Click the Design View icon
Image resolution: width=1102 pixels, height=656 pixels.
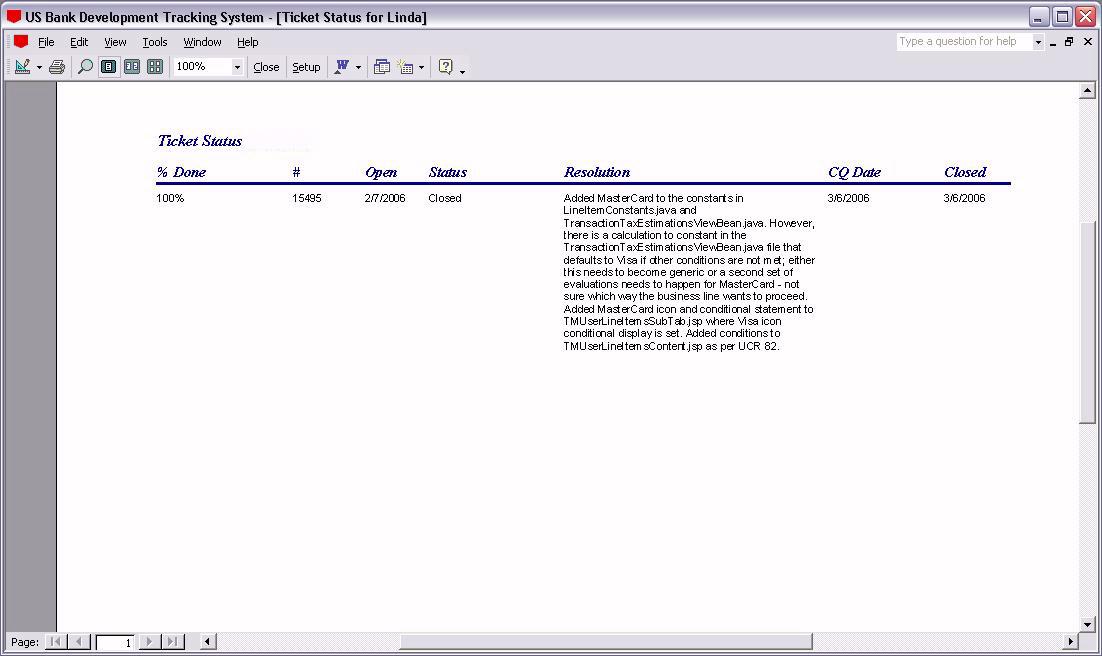click(21, 67)
